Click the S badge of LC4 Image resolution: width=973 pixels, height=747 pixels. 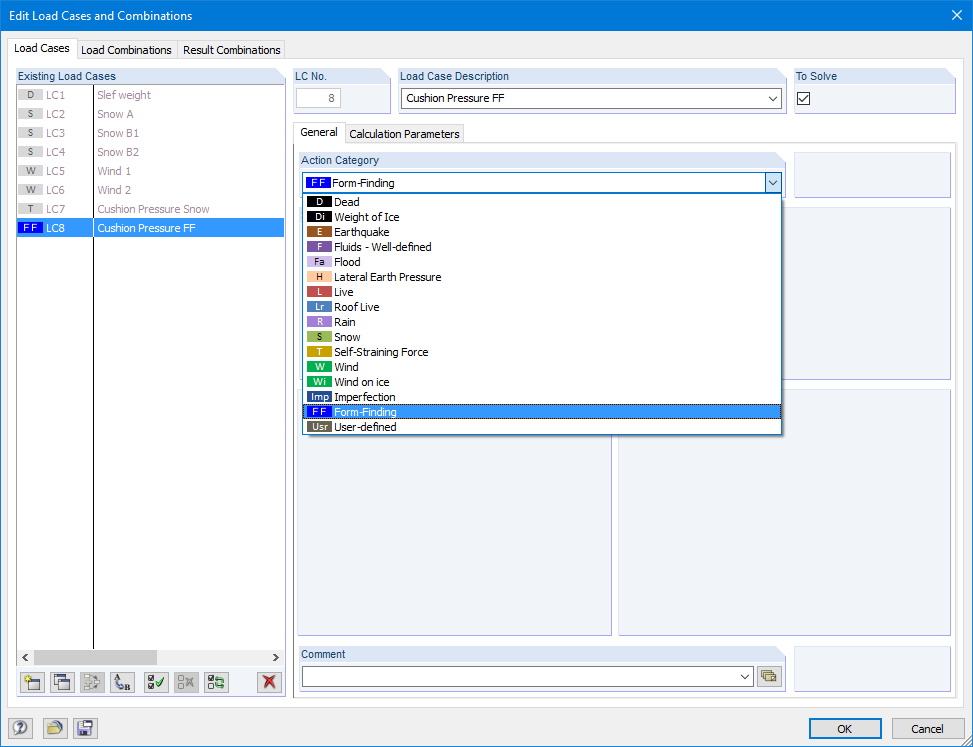[30, 152]
